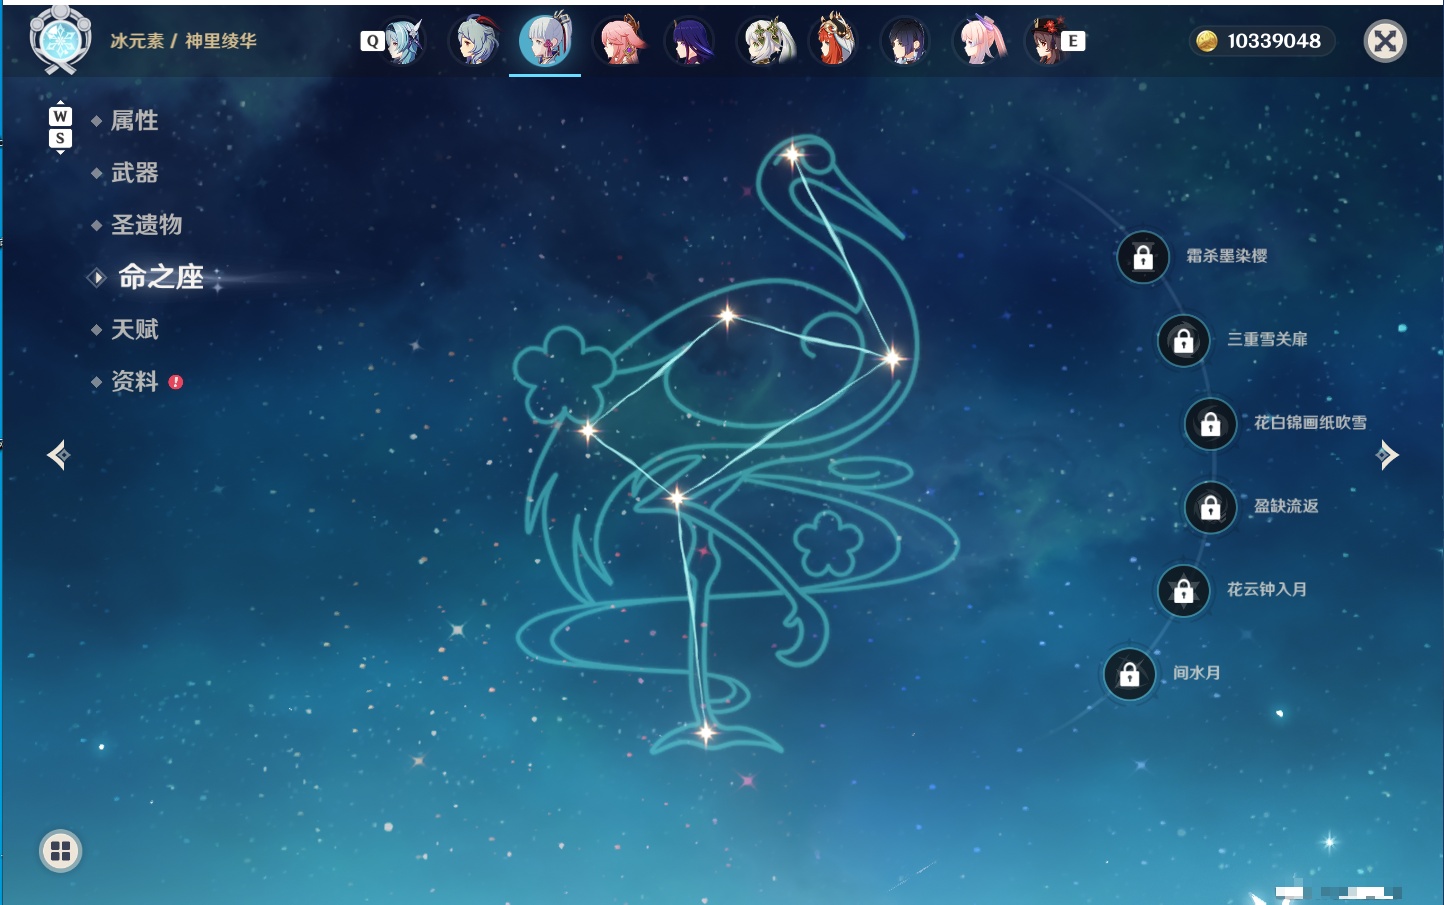Open the 盈缺流返 locked constellation
Viewport: 1444px width, 905px height.
pyautogui.click(x=1210, y=508)
